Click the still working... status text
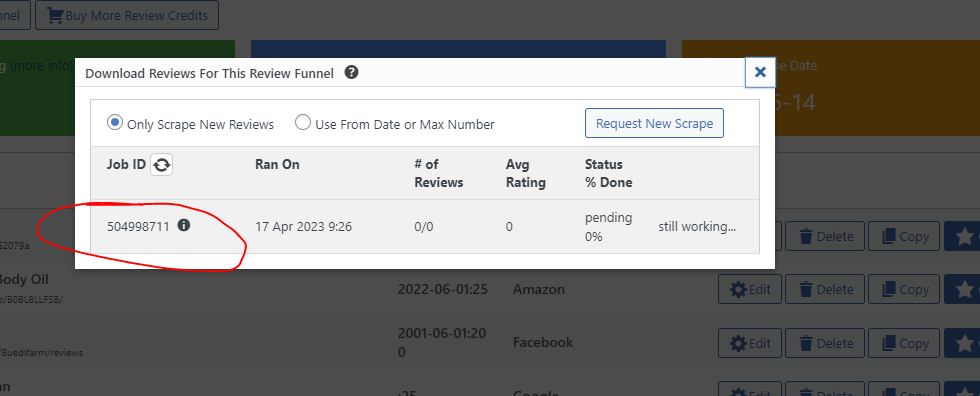Image resolution: width=980 pixels, height=396 pixels. (697, 227)
